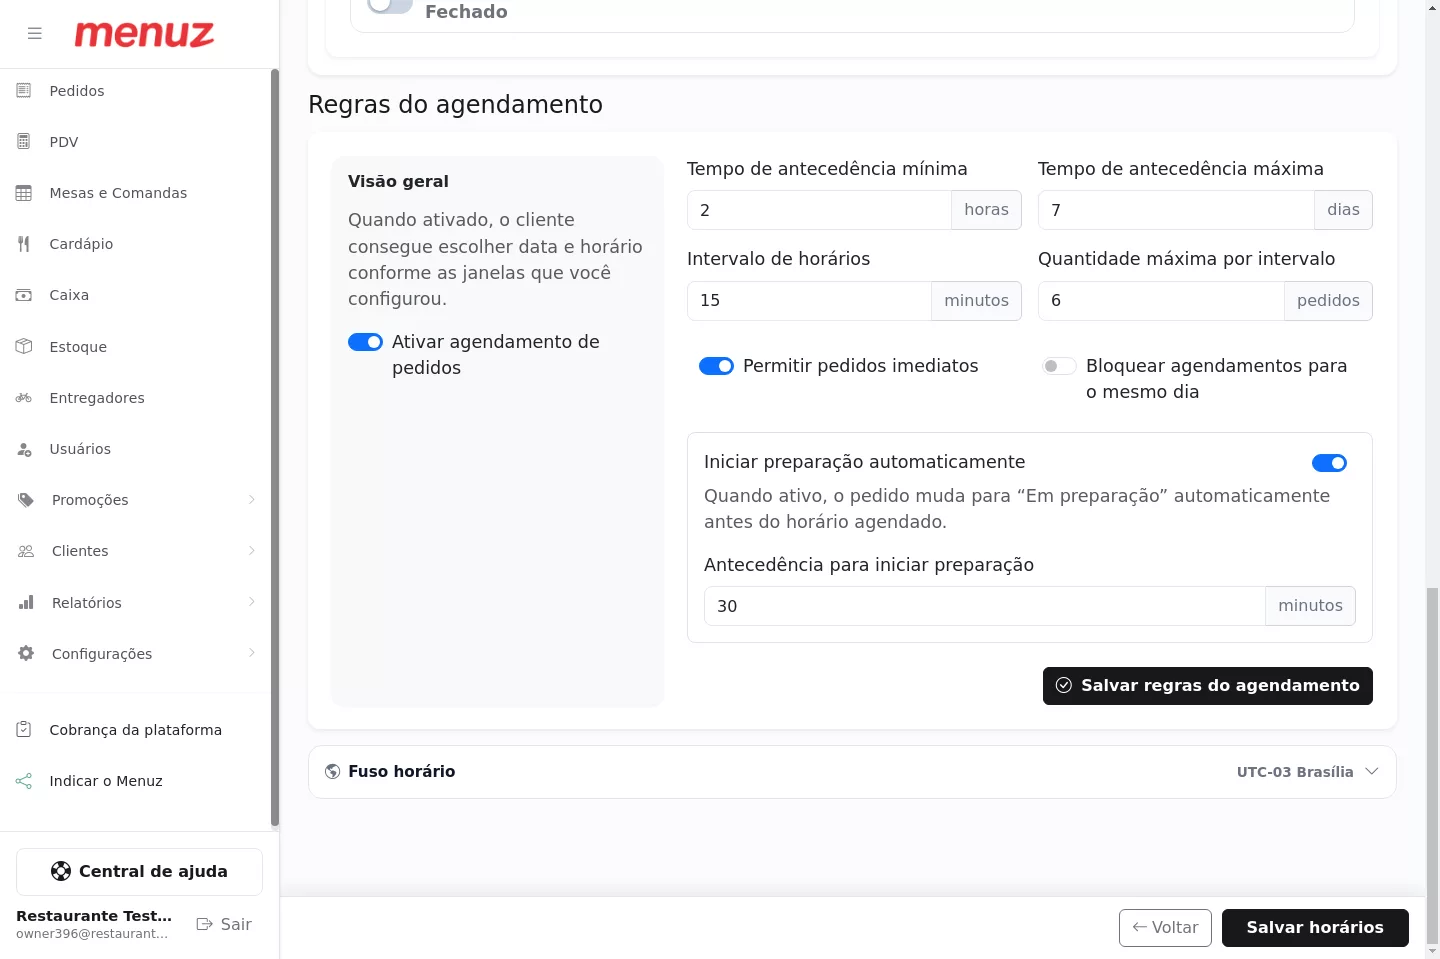Click Intervalo de horários input
Screen dimensions: 1440x959
[x=809, y=301]
